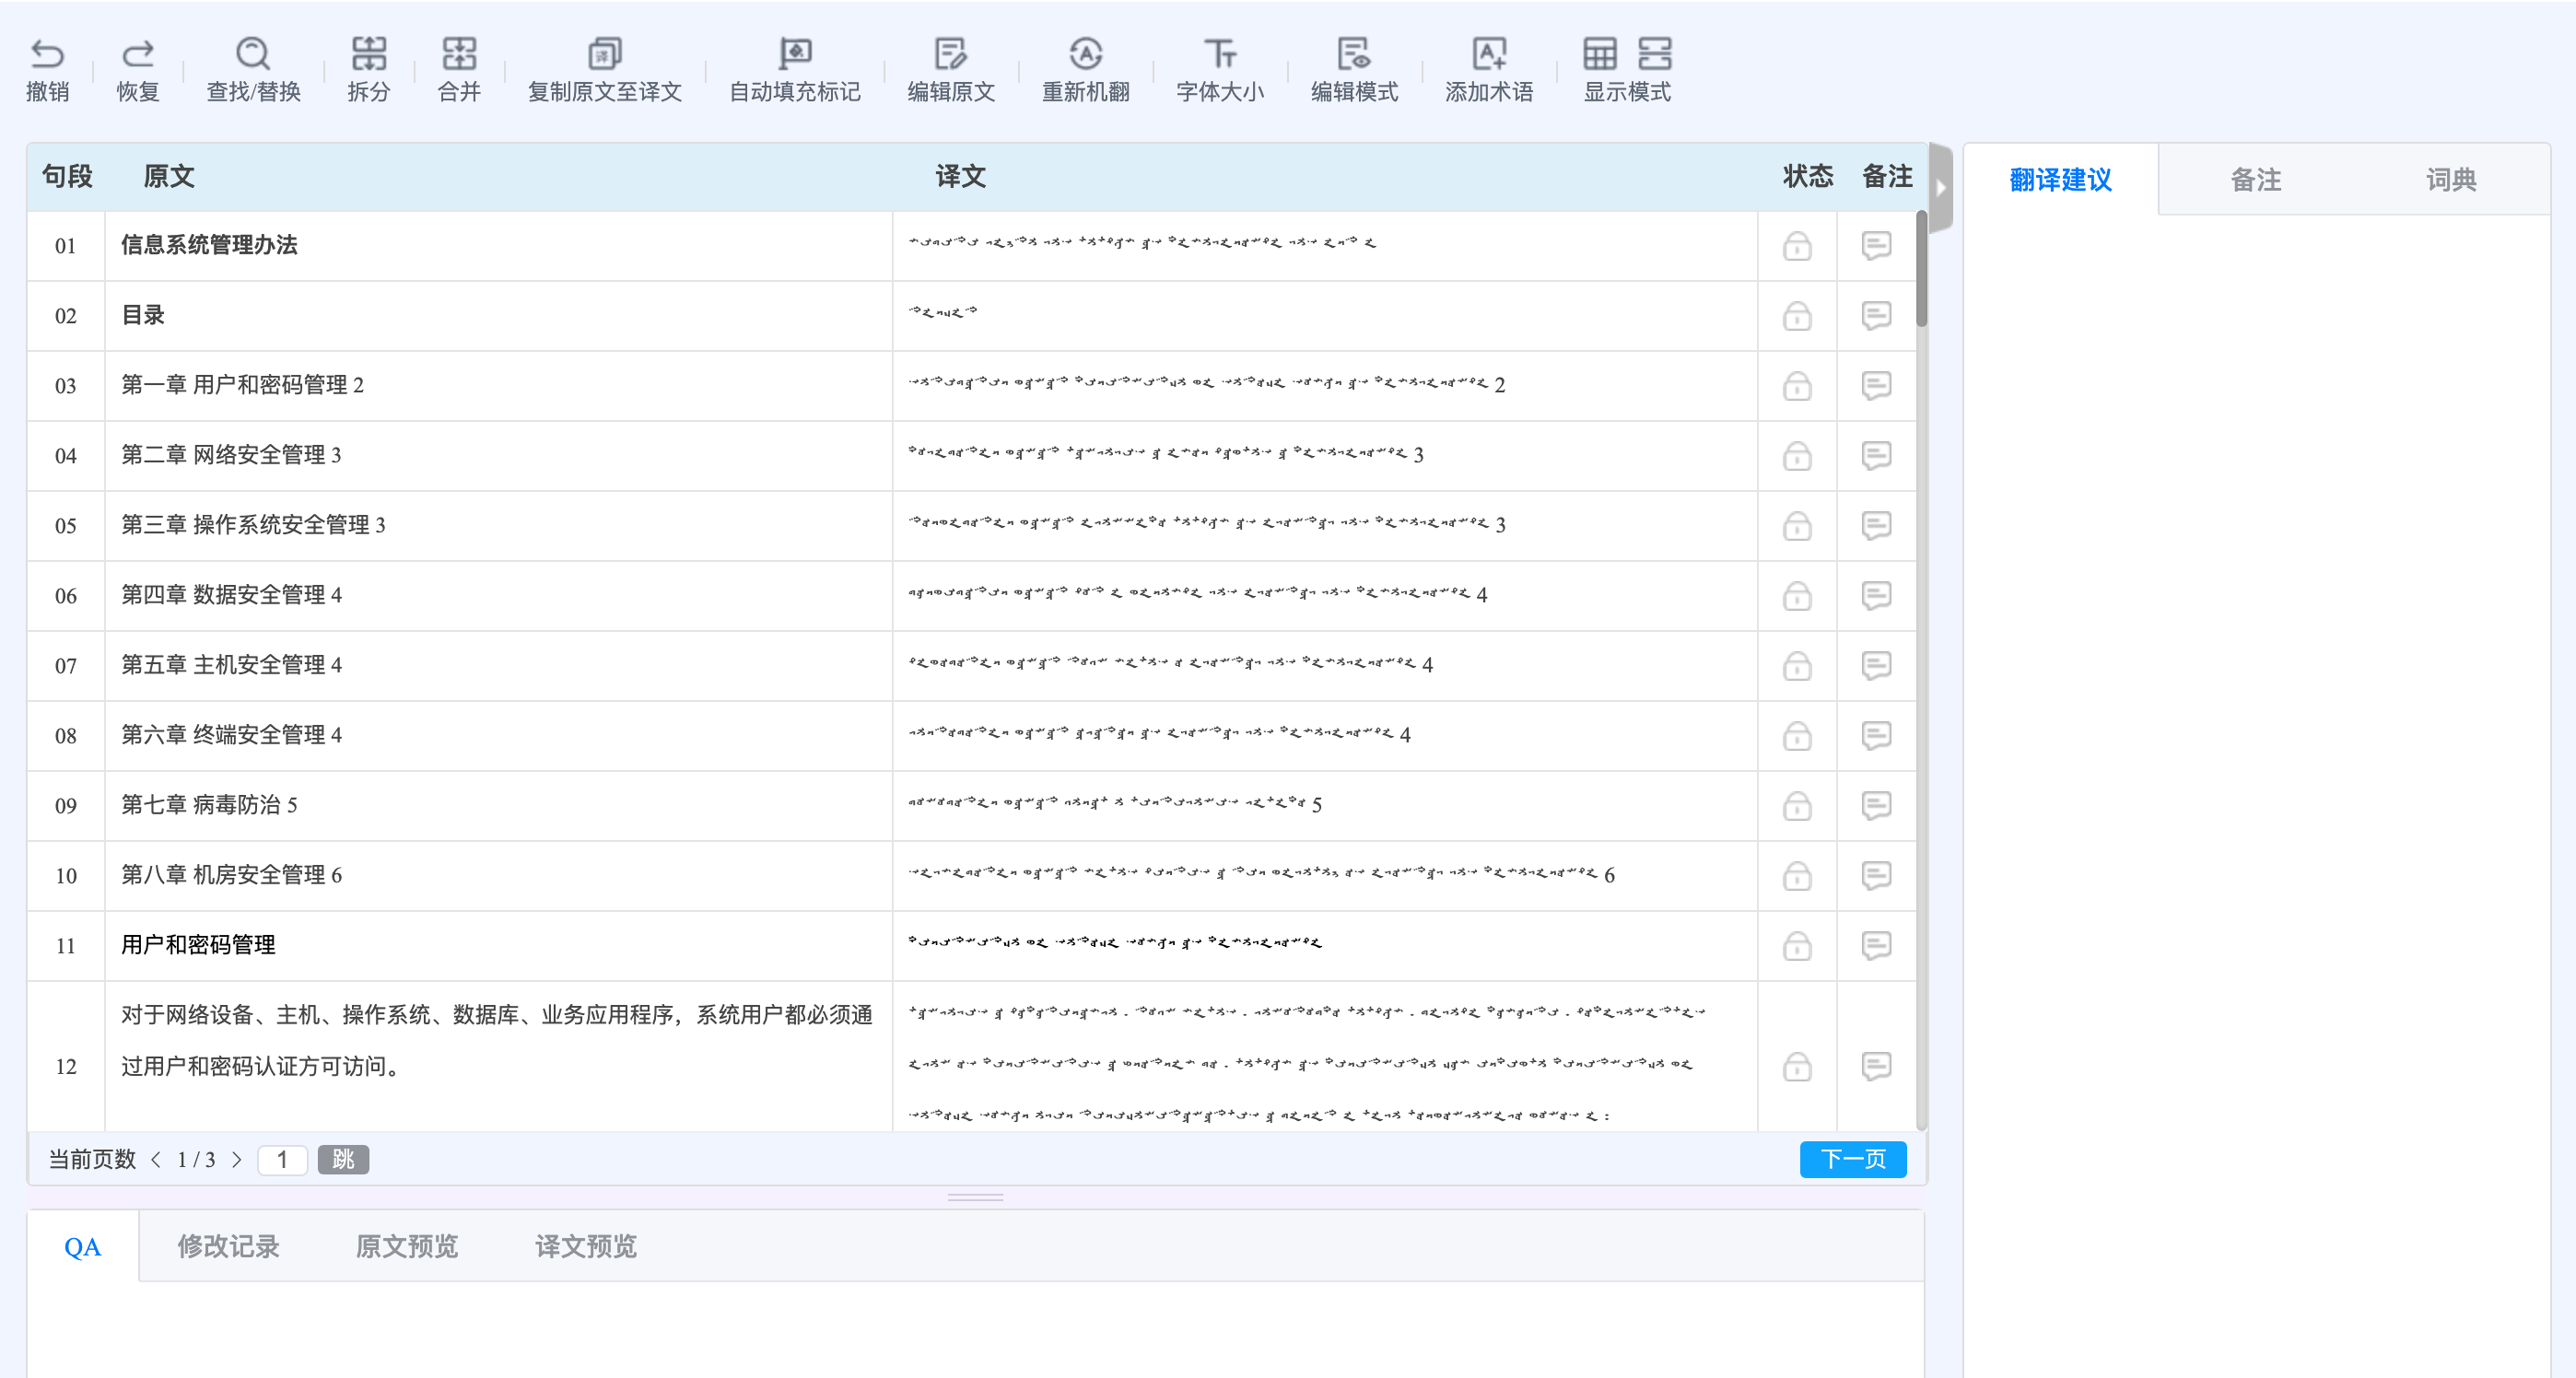Click the 拆分 split segment icon
The width and height of the screenshot is (2576, 1378).
tap(368, 54)
